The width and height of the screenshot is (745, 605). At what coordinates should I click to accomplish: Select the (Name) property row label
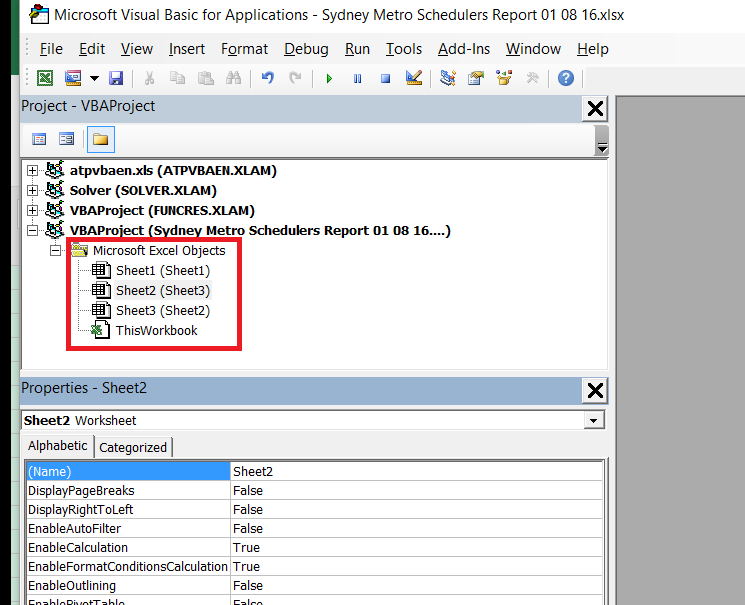click(128, 471)
